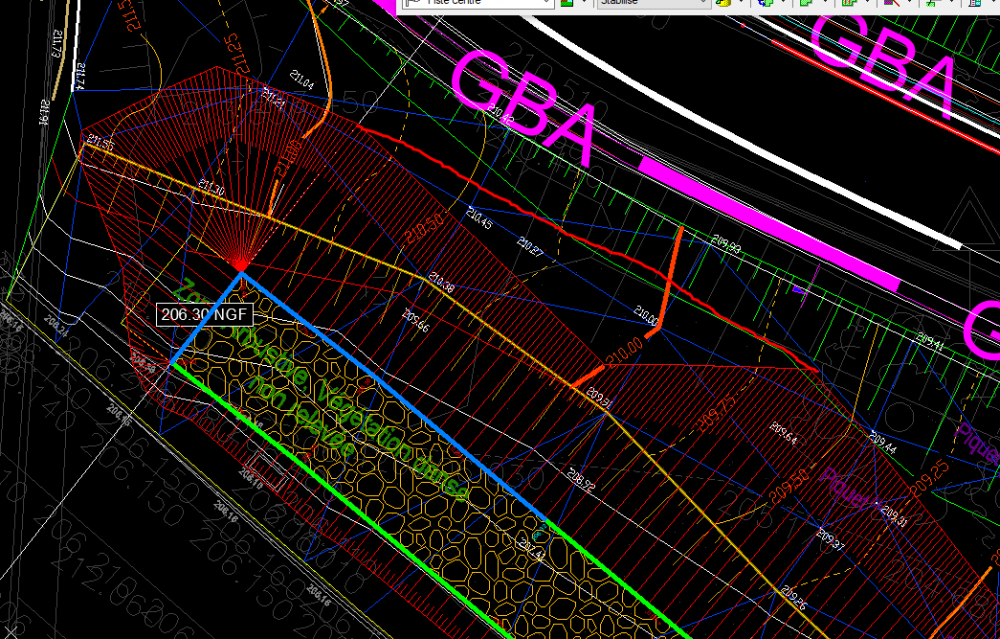1000x639 pixels.
Task: Click green icon with black line above
Action: [x=933, y=3]
